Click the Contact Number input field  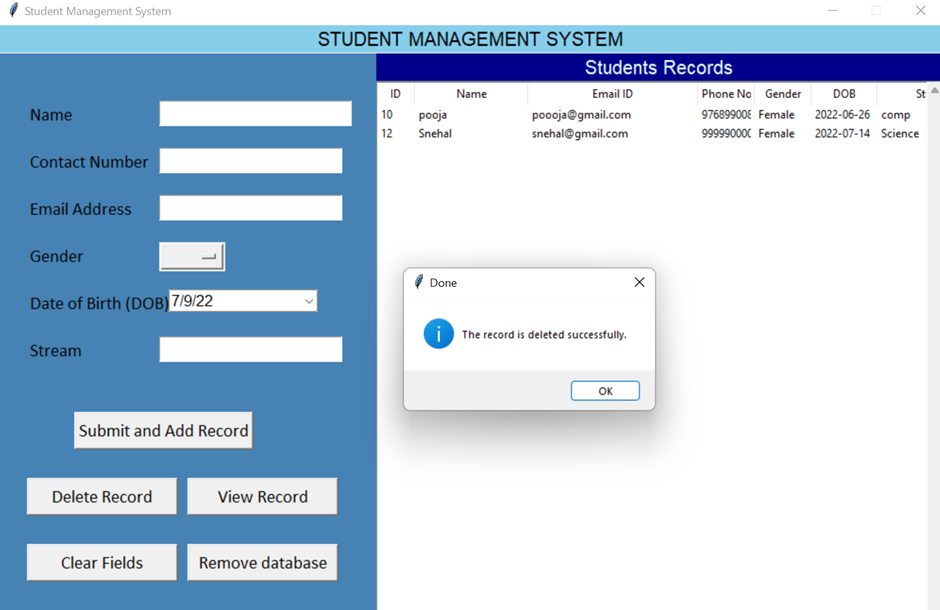tap(250, 160)
